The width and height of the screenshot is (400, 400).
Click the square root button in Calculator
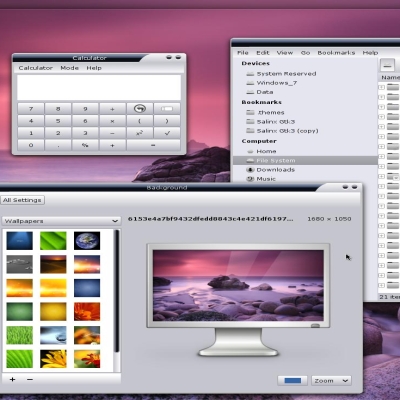coord(167,133)
